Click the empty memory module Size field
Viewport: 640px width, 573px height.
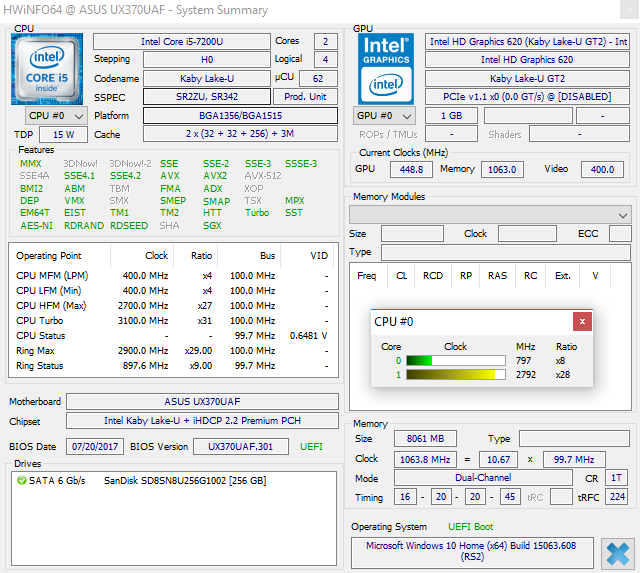tap(412, 234)
